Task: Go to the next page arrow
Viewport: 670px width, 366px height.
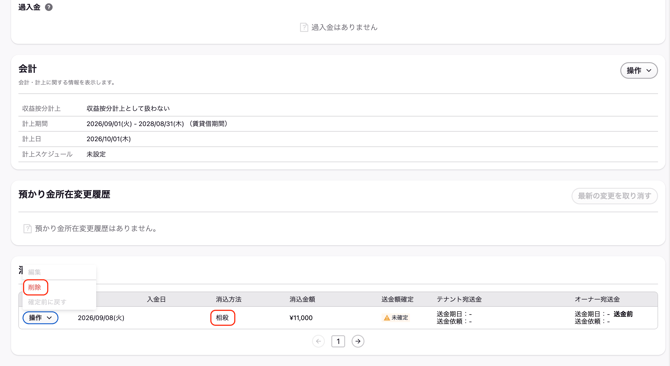Action: pos(358,341)
